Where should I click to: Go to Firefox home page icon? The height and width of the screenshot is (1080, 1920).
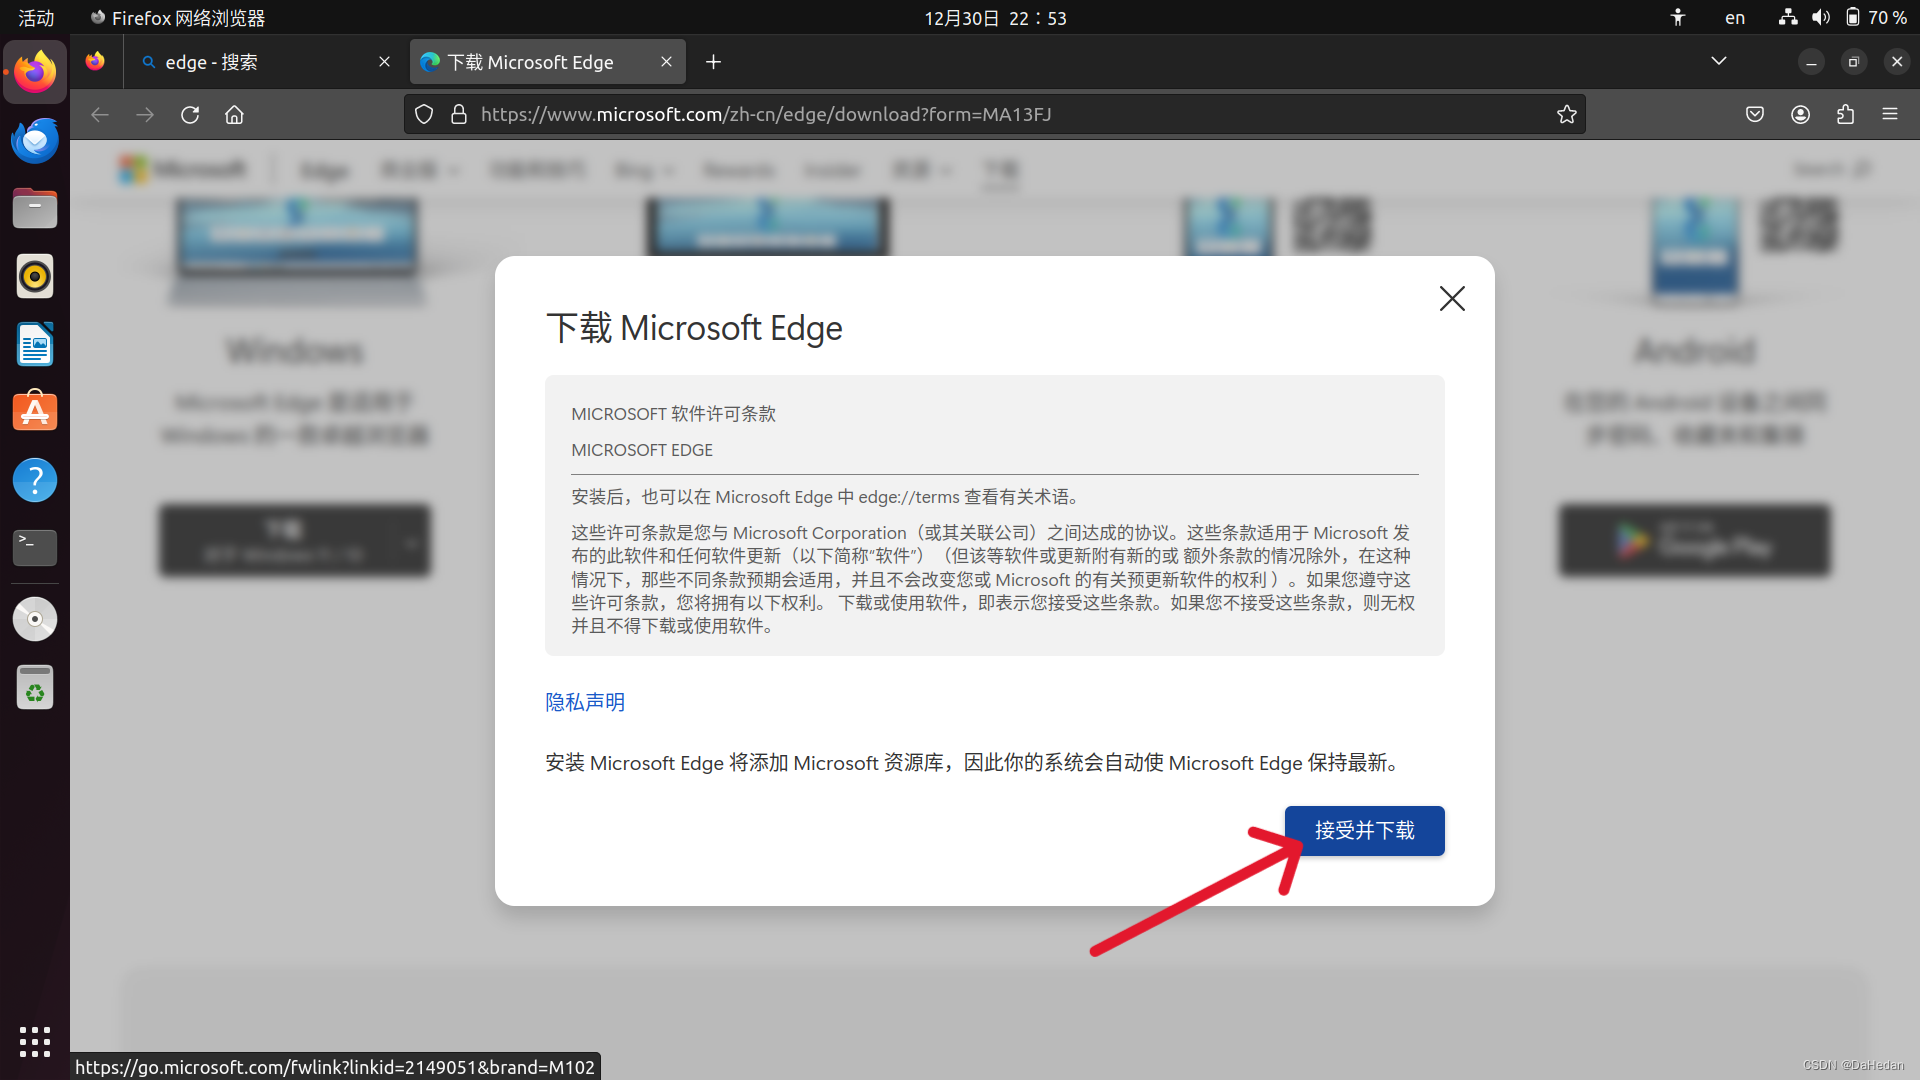[x=234, y=115]
